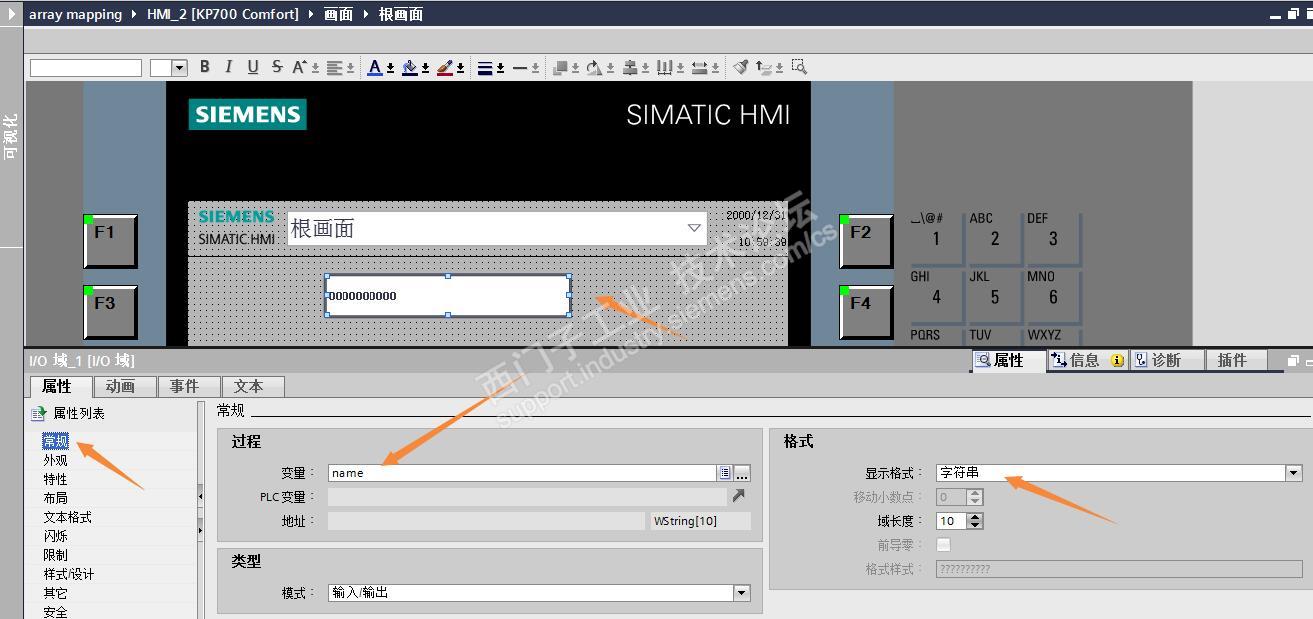Click the F4 function key
This screenshot has width=1313, height=619.
pyautogui.click(x=866, y=312)
